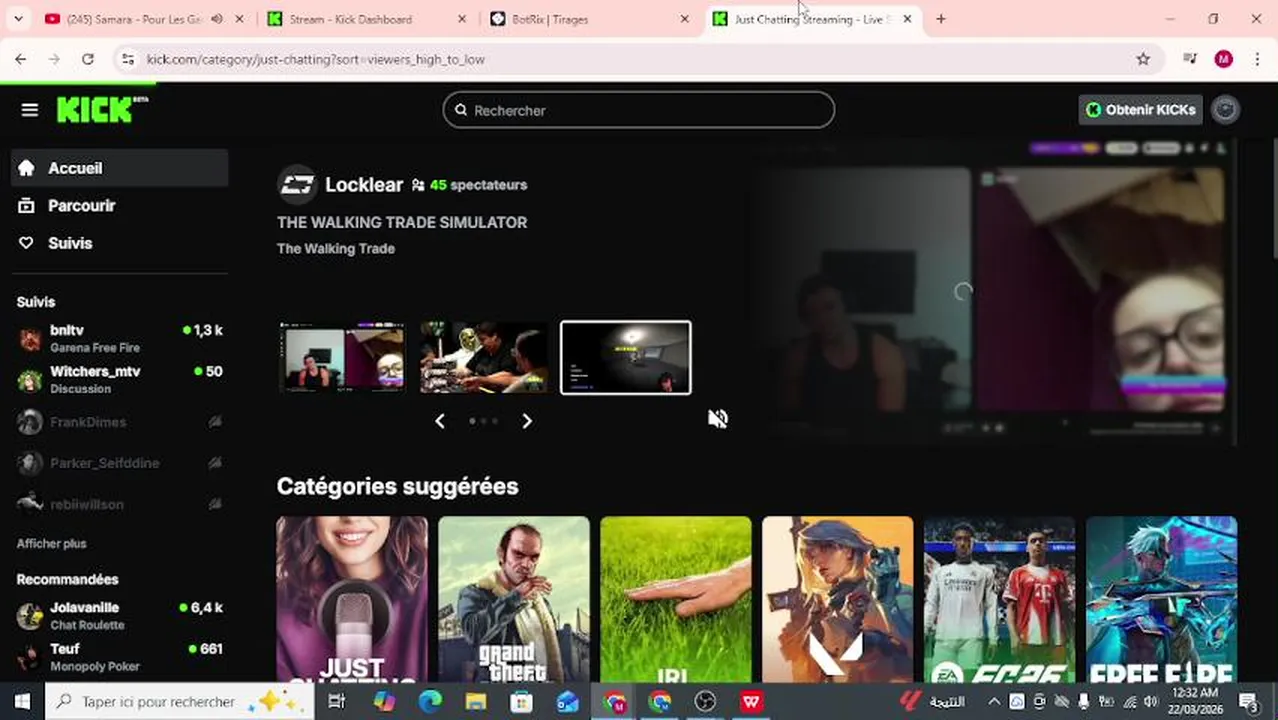1278x720 pixels.
Task: Click the KICK logo
Action: (101, 109)
